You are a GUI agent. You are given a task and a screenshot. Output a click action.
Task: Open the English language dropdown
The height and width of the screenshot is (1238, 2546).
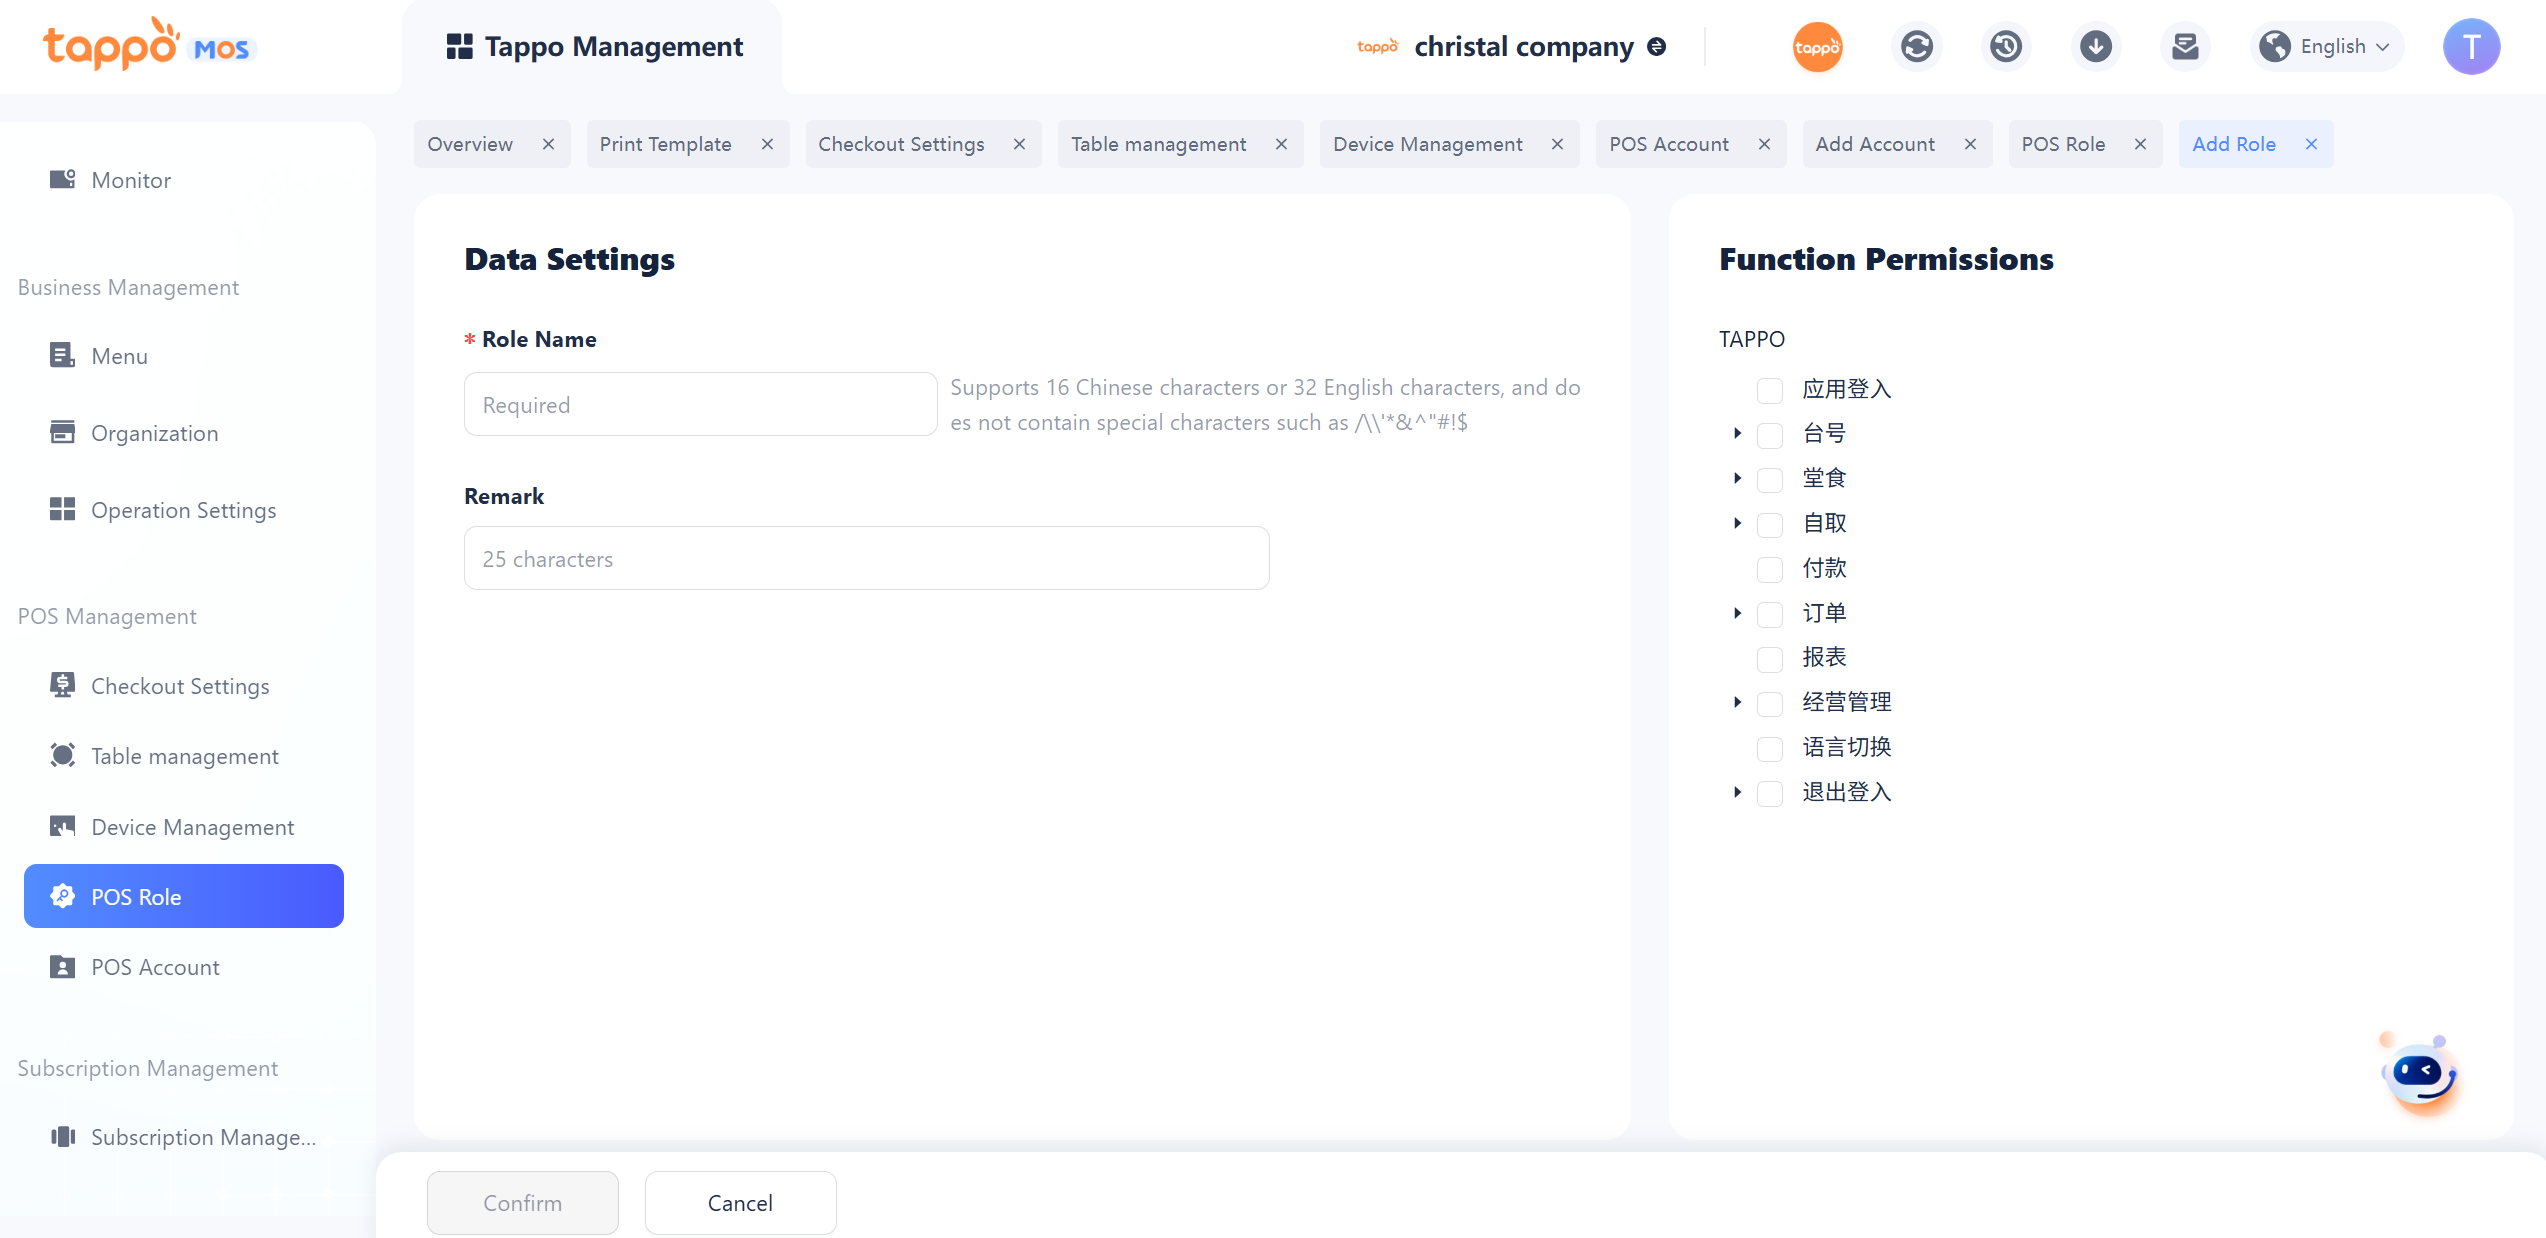(x=2326, y=47)
